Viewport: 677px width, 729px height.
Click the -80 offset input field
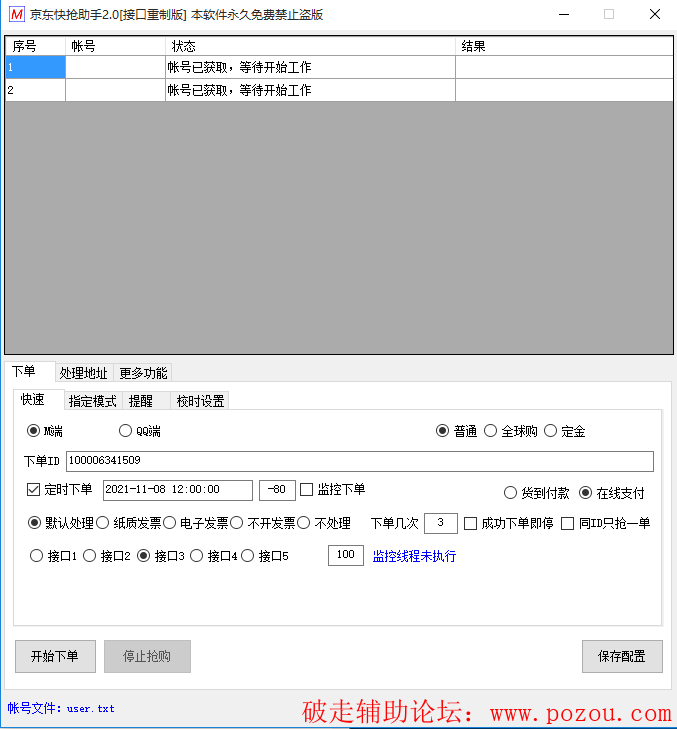pyautogui.click(x=277, y=490)
